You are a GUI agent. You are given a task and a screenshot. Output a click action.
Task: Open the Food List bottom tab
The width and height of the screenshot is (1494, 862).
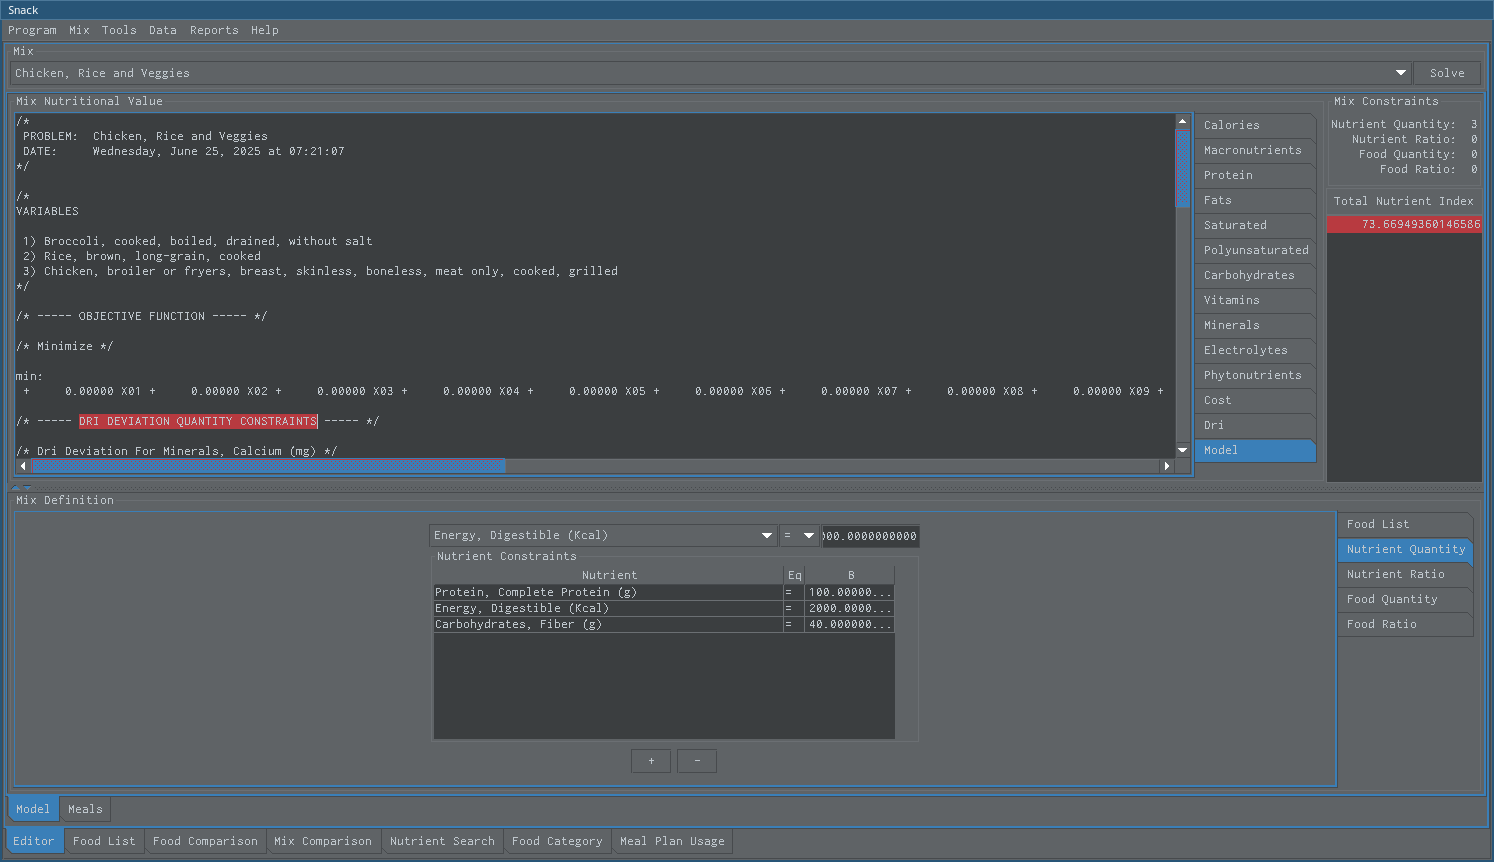(104, 841)
